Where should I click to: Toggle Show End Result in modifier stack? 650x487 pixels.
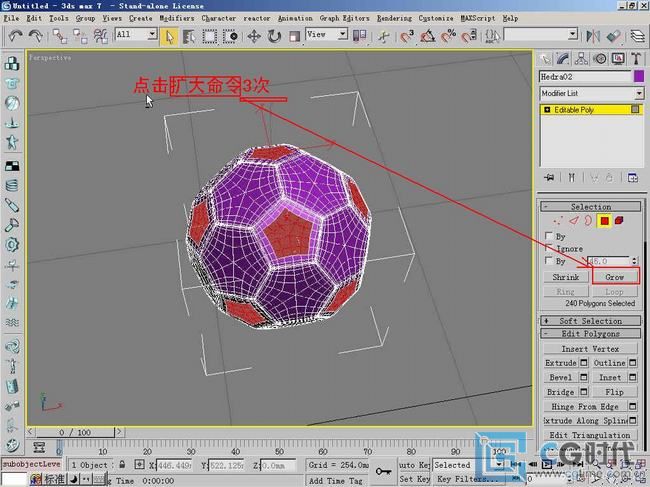(x=572, y=177)
